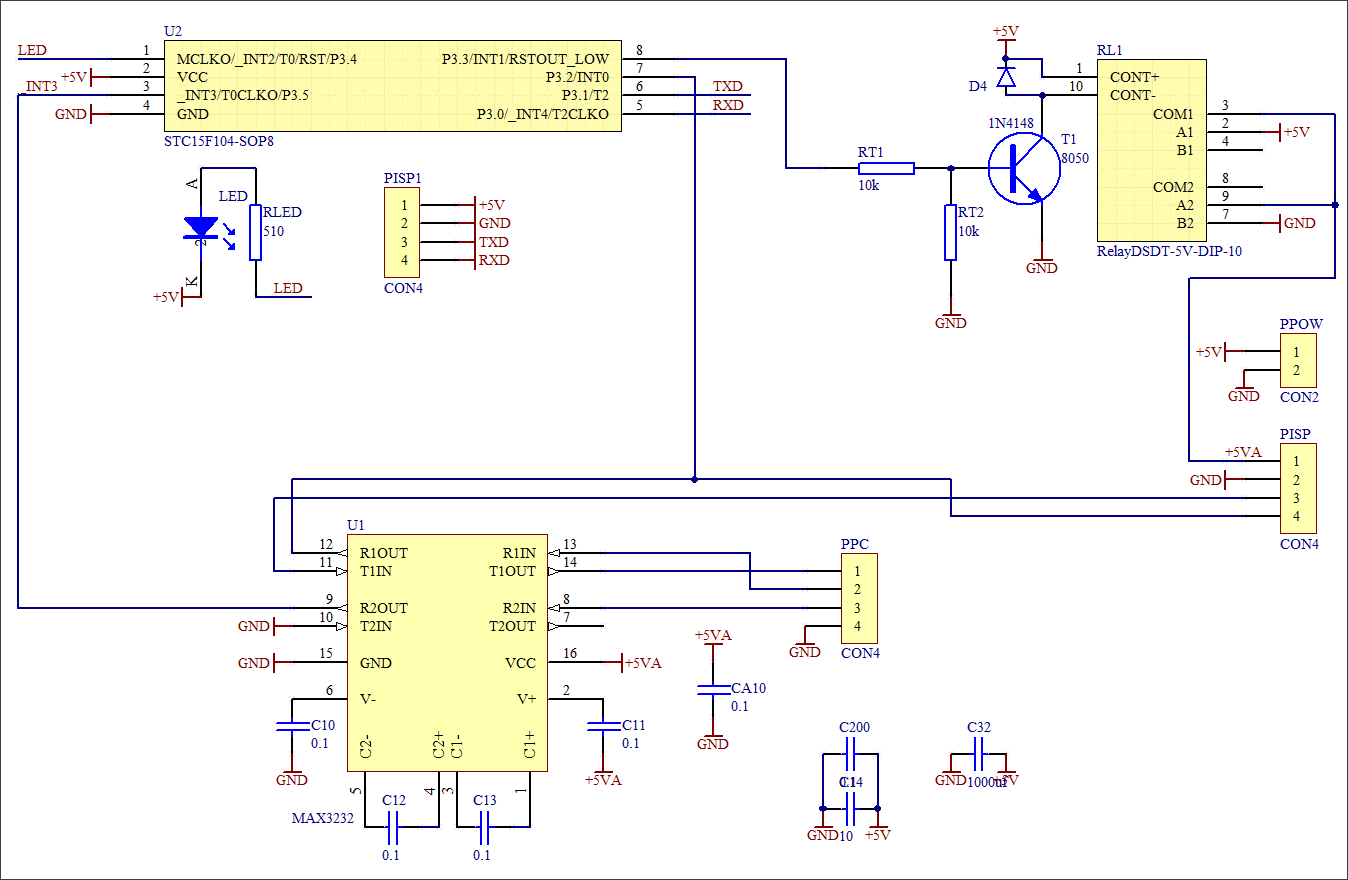Screen dimensions: 1348x880
Task: Select the PISP1 connector designator
Action: pyautogui.click(x=403, y=178)
